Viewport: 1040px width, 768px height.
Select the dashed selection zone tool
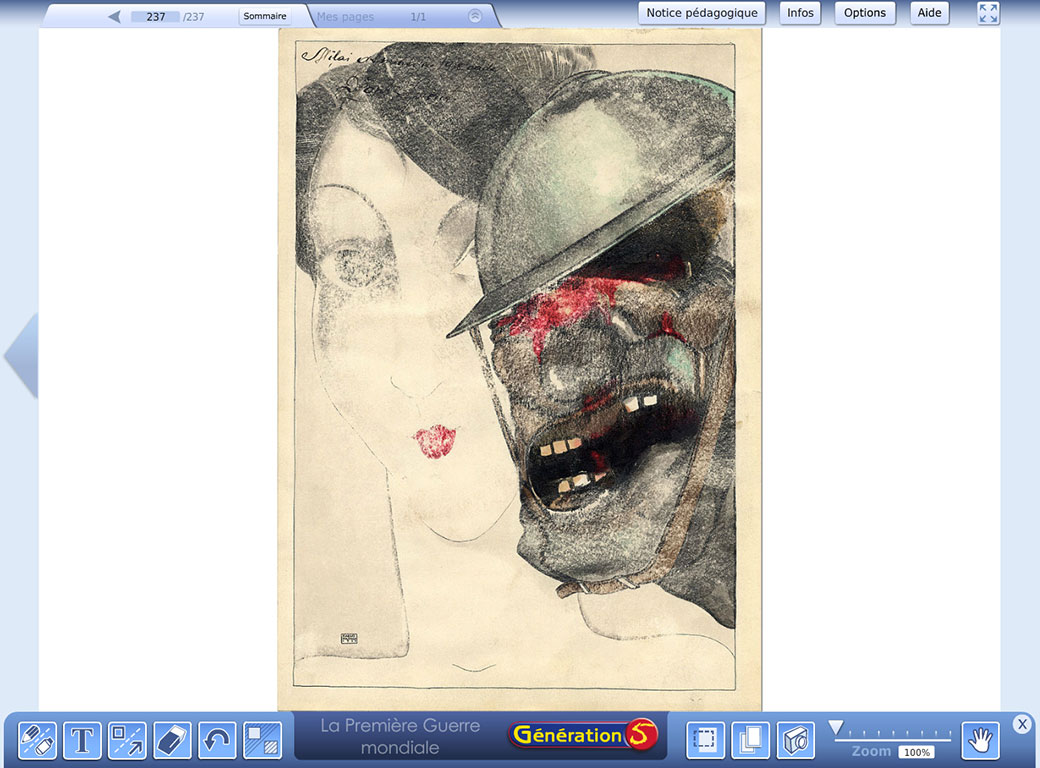705,741
